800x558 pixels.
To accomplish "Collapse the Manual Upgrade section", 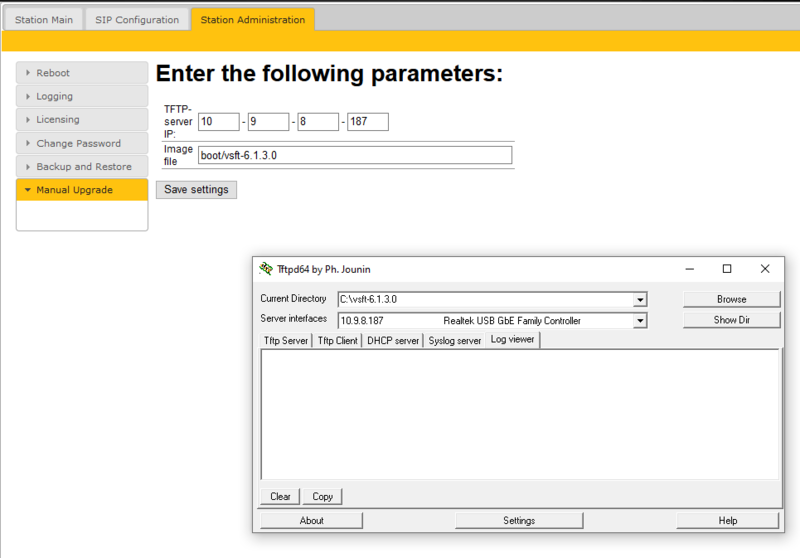I will pos(82,190).
